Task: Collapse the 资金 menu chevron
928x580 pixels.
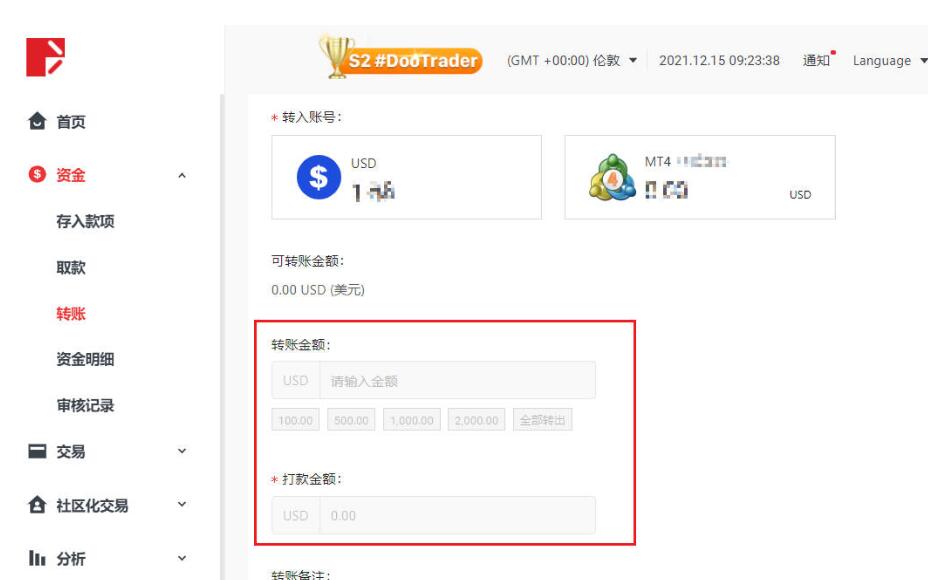Action: (182, 175)
